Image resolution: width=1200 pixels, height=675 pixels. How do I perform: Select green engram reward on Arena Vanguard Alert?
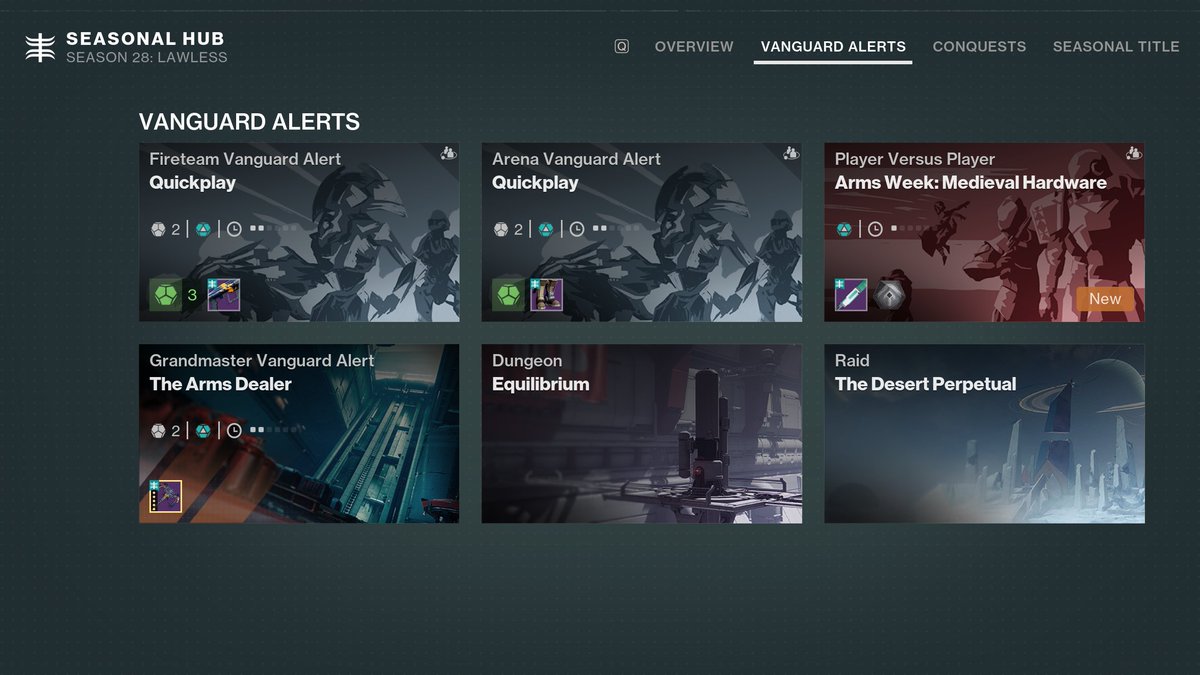[508, 295]
